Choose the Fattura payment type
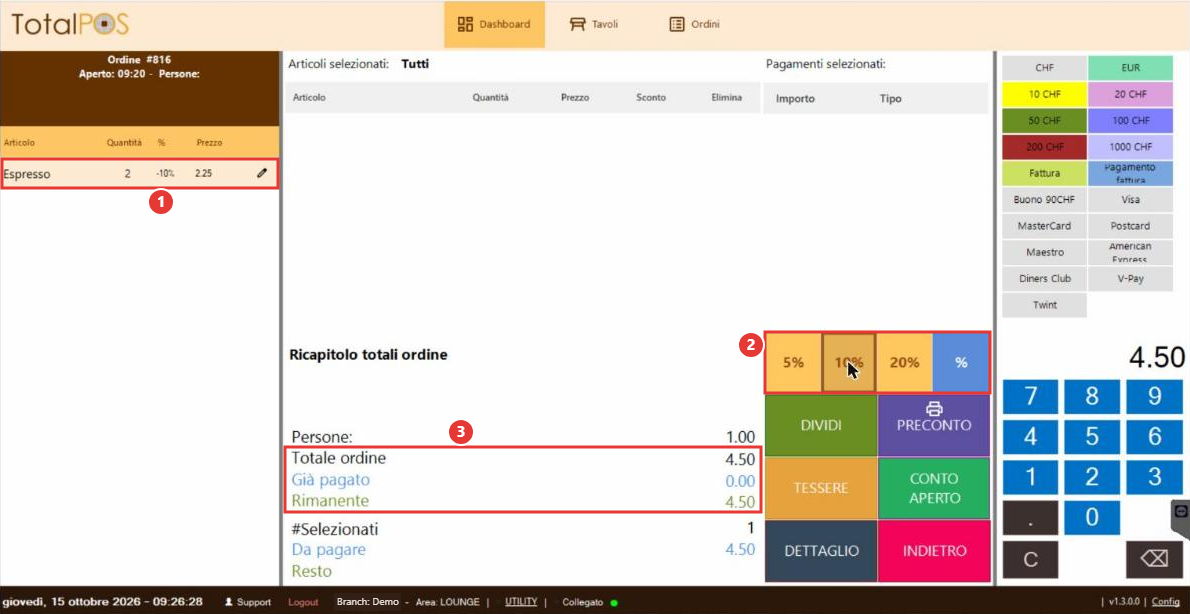1190x614 pixels. tap(1044, 173)
